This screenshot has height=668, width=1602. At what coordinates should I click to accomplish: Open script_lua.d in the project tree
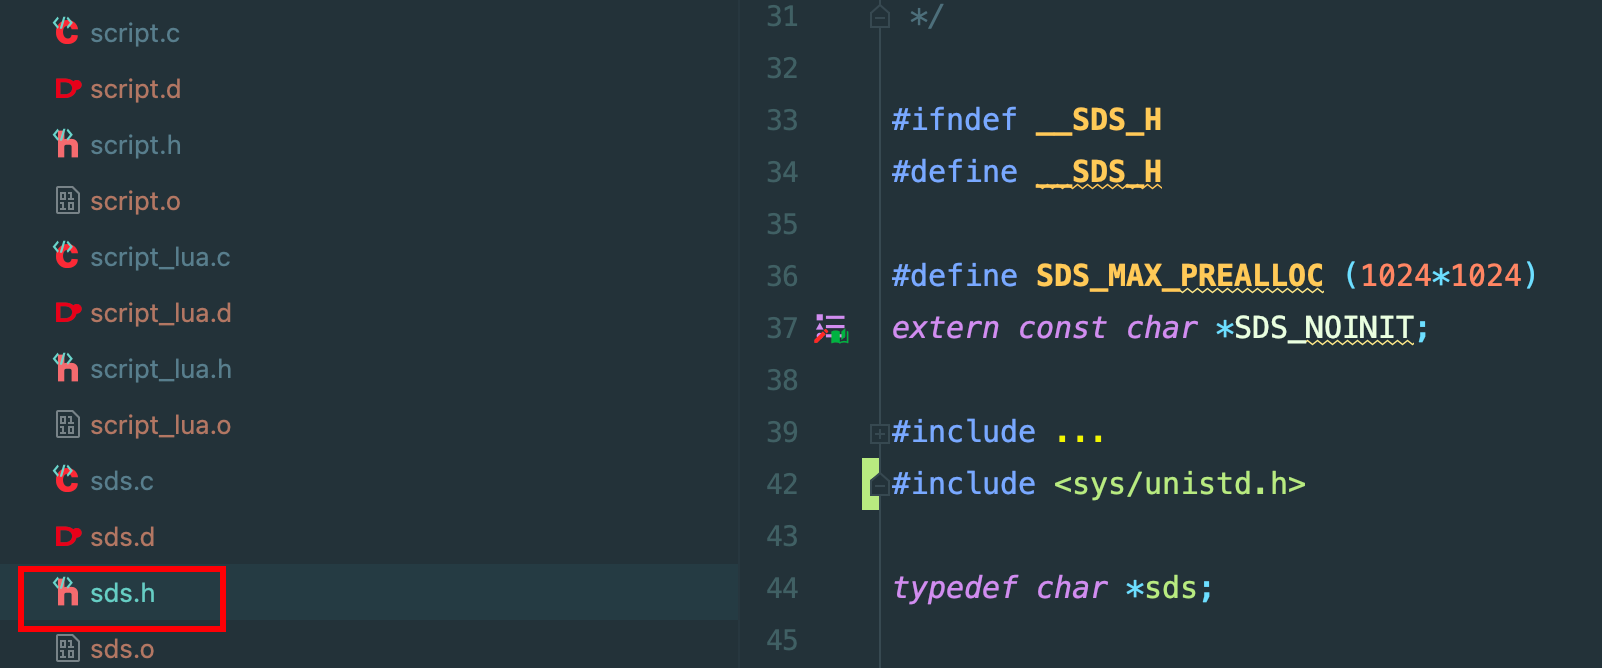160,313
